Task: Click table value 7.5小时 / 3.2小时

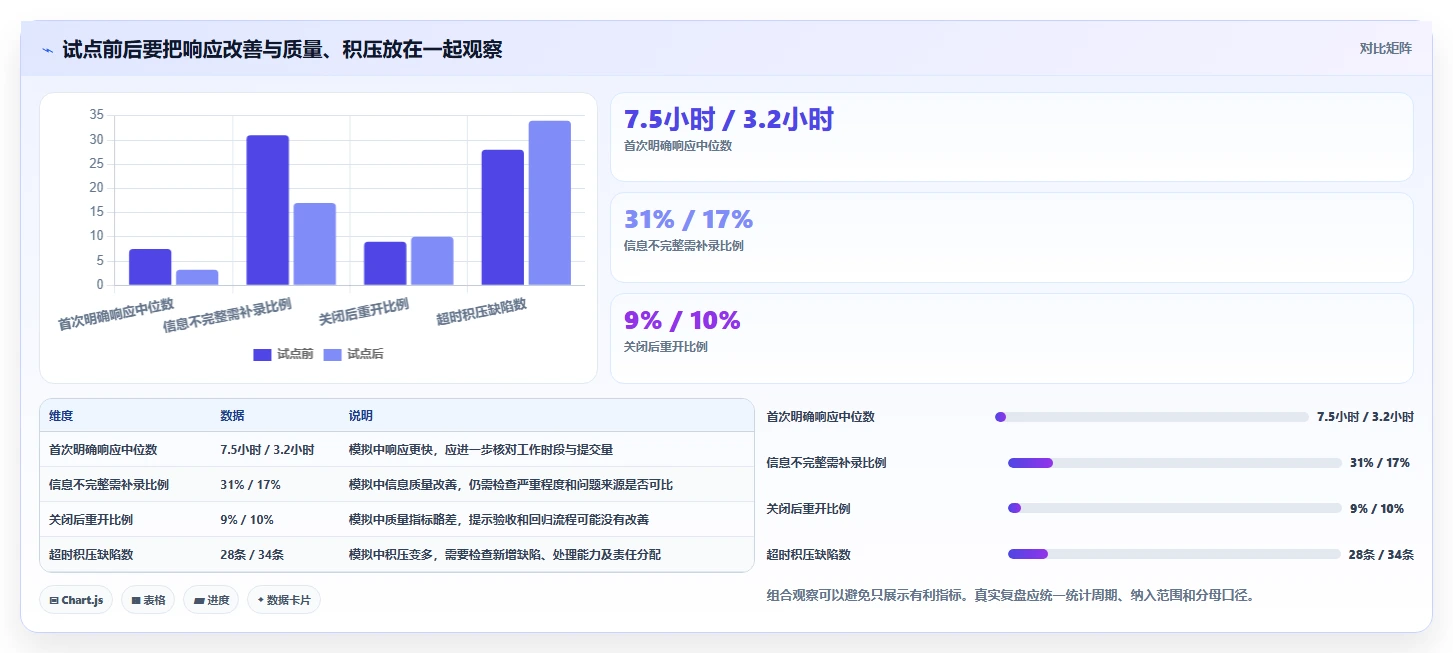Action: (x=267, y=450)
